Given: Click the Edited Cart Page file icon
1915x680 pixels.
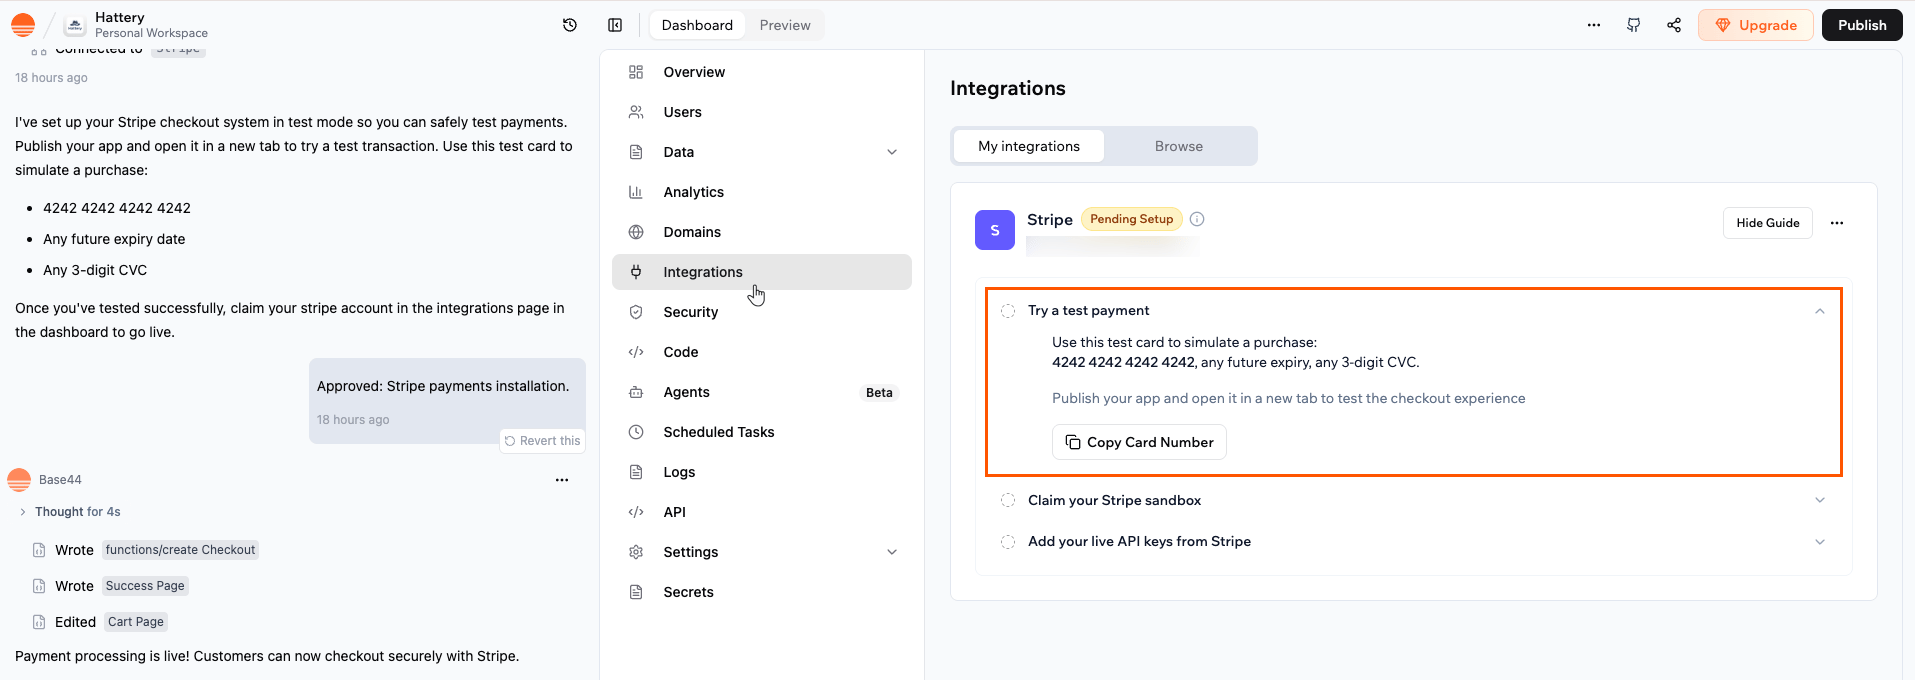Looking at the screenshot, I should 39,622.
